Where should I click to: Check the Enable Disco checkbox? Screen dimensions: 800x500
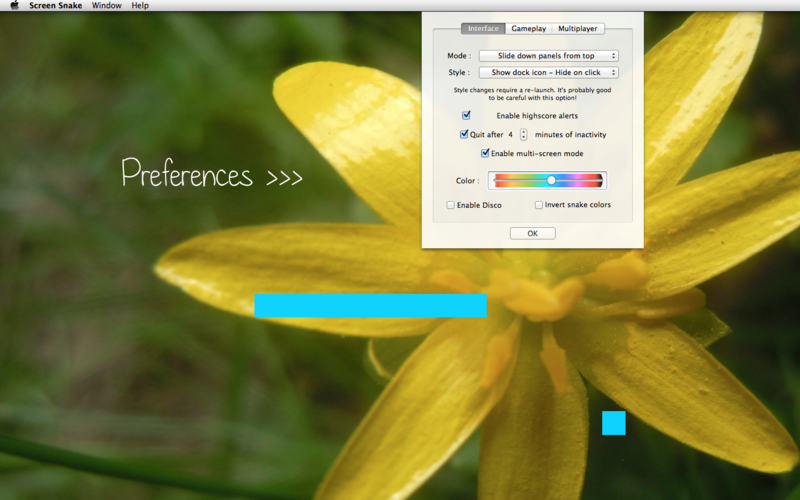click(451, 205)
